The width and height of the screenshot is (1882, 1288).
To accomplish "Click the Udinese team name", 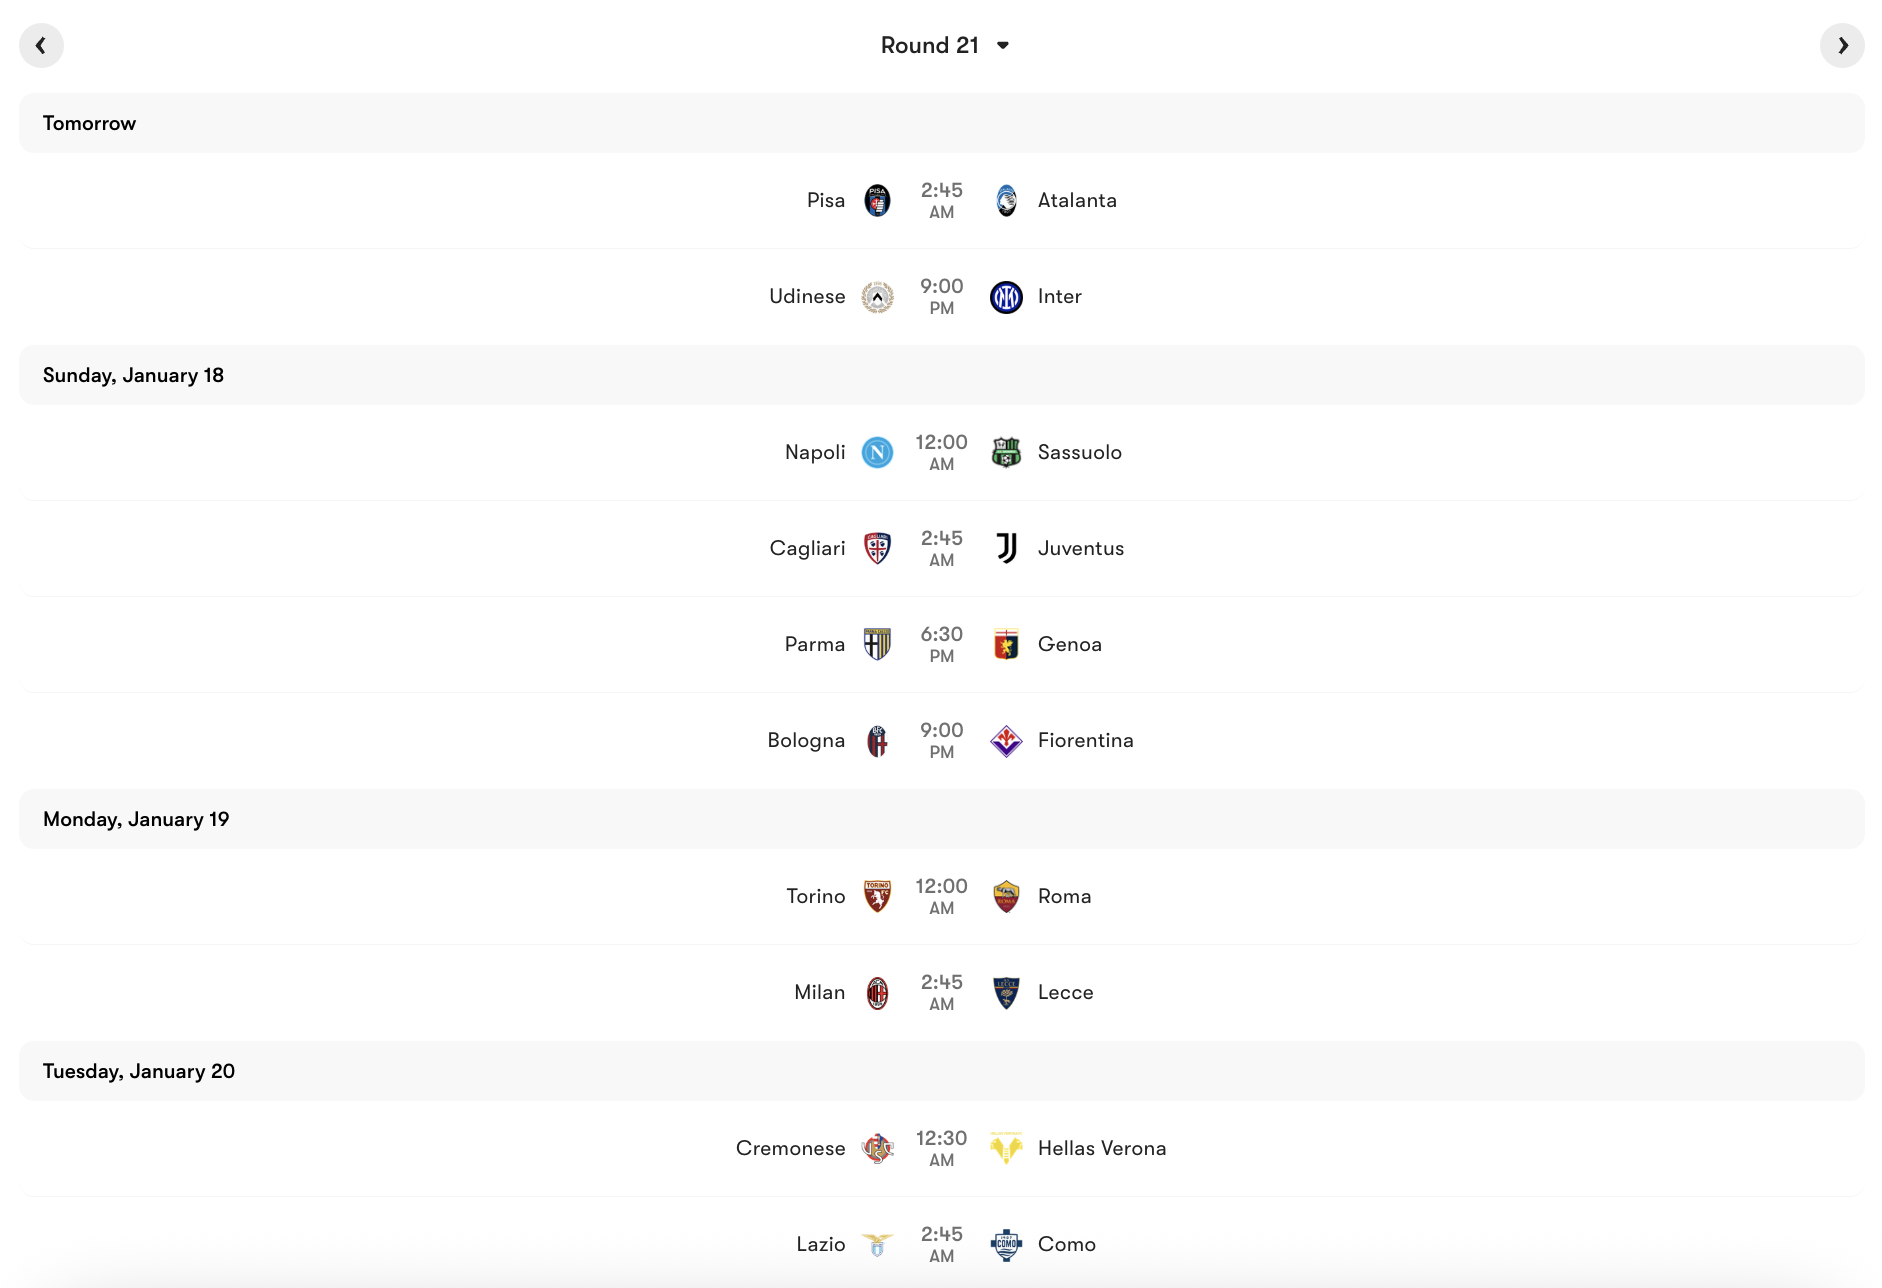I will [807, 296].
